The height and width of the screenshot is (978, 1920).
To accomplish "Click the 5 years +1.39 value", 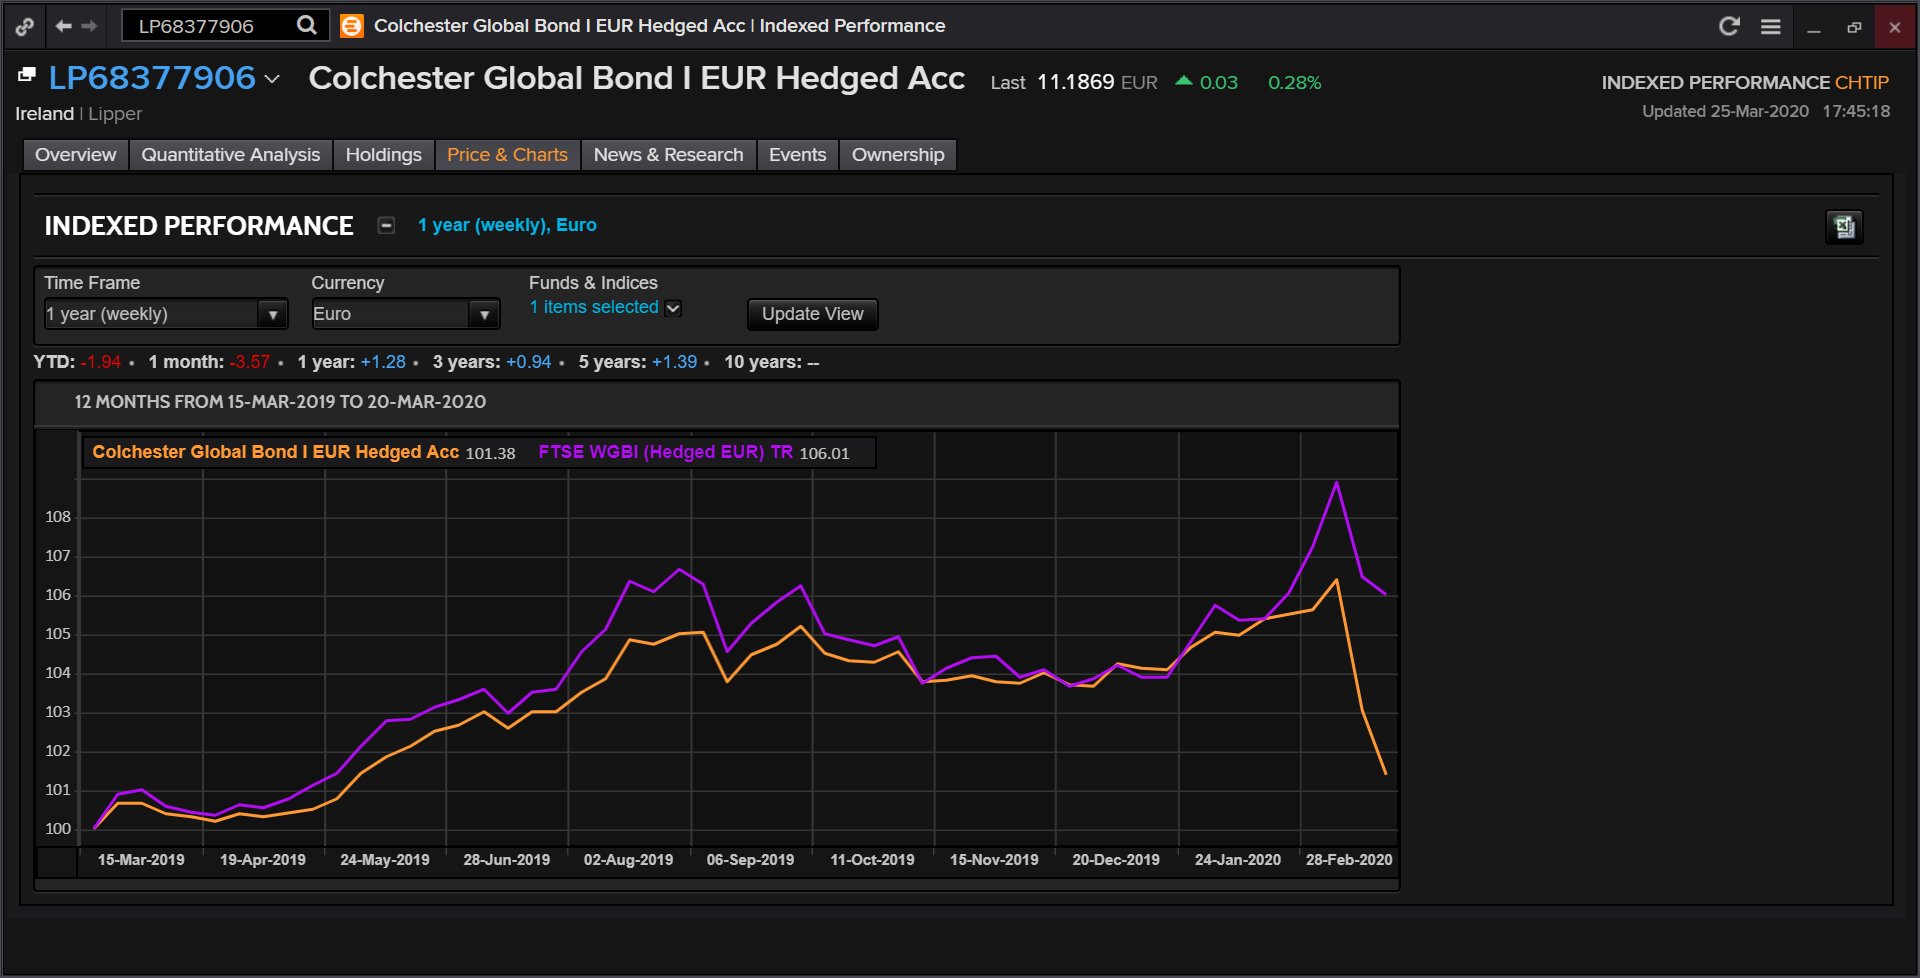I will tap(674, 362).
